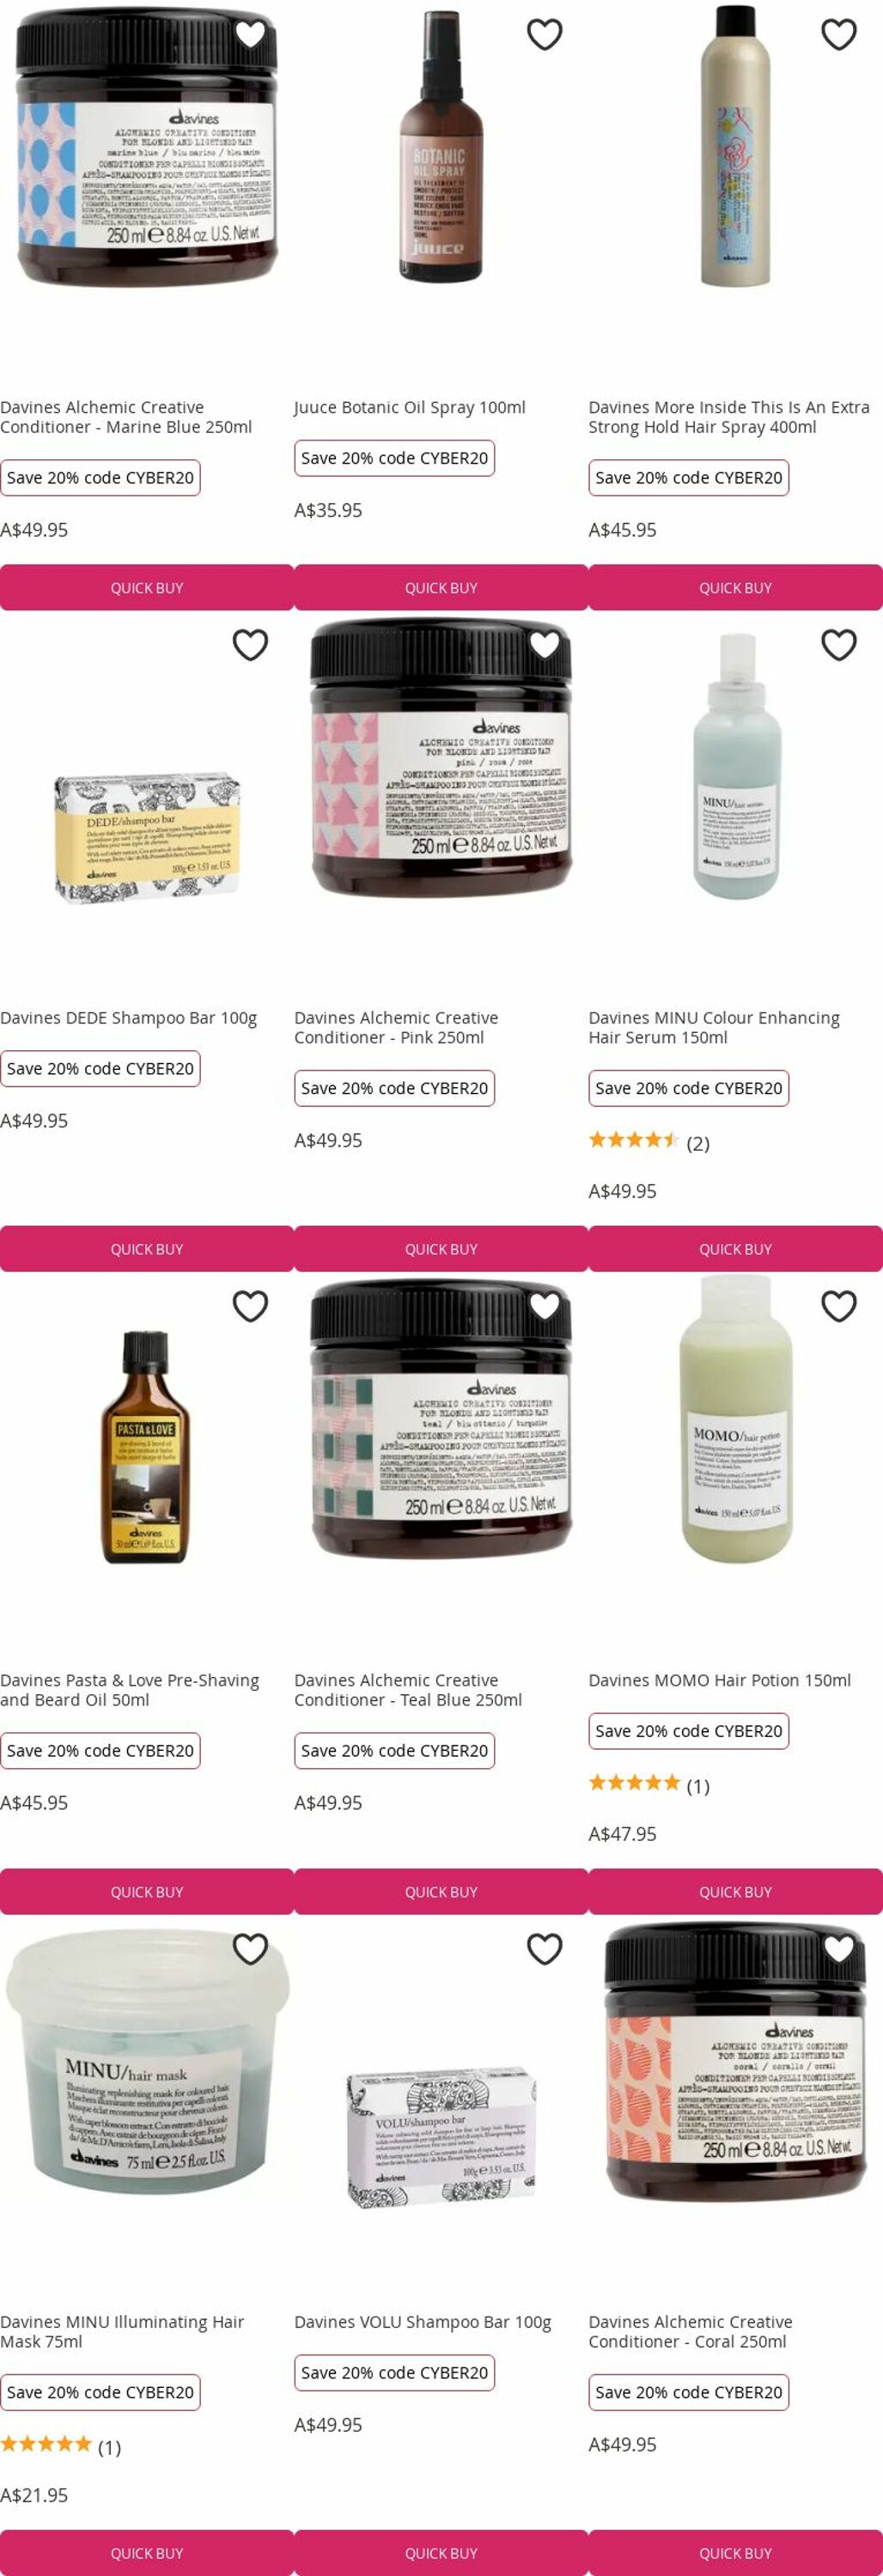Viewport: 883px width, 2576px height.
Task: Add Marine Blue conditioner to wishlist
Action: [250, 34]
